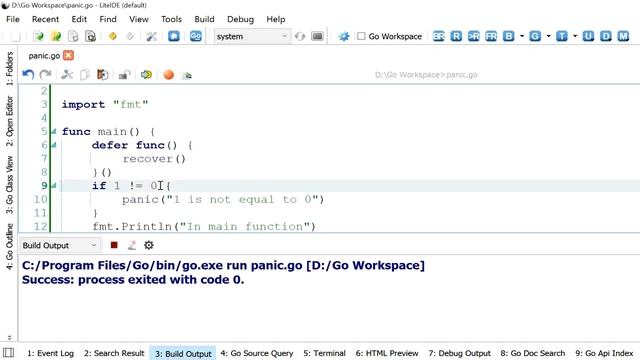Click the blue Go document icon
The height and width of the screenshot is (360, 640).
tap(196, 36)
